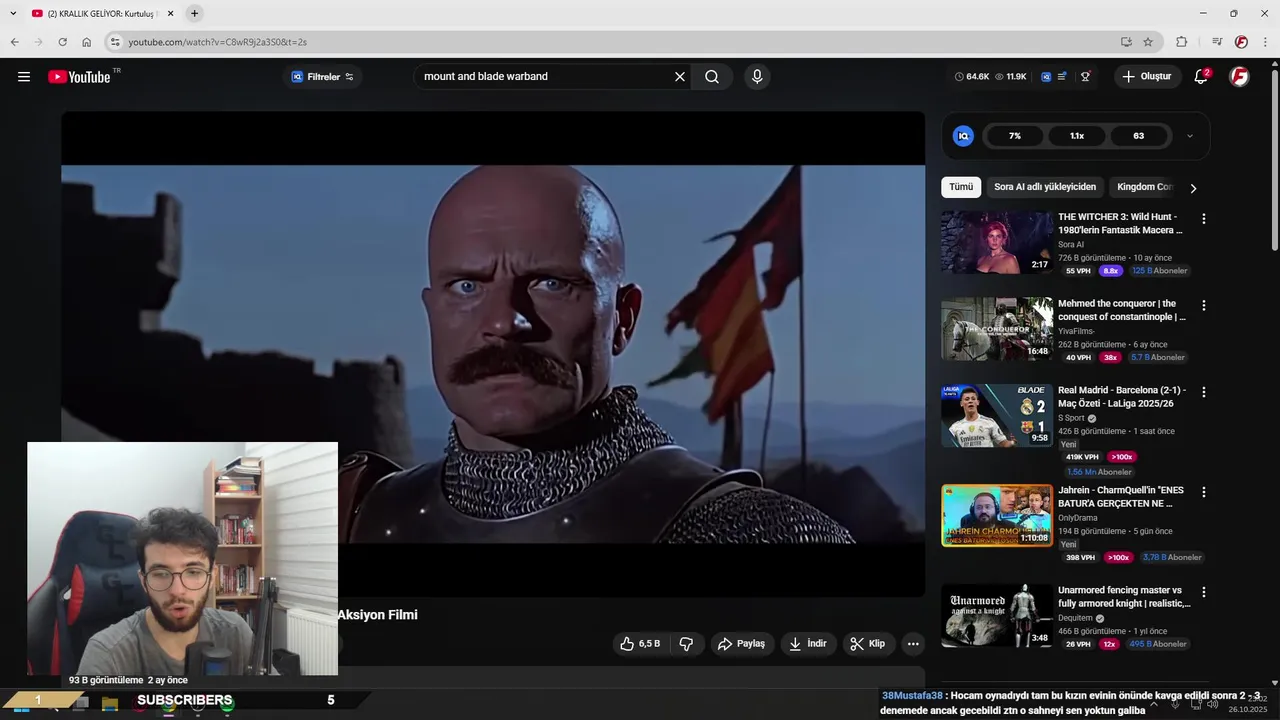Open Unarmored fencing master thumbnail
The image size is (1280, 720).
(x=997, y=615)
